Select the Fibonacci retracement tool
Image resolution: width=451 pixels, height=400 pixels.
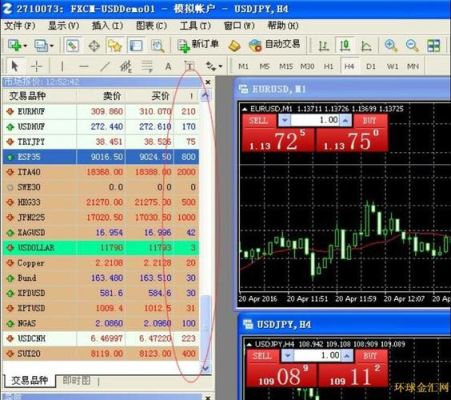coord(147,66)
